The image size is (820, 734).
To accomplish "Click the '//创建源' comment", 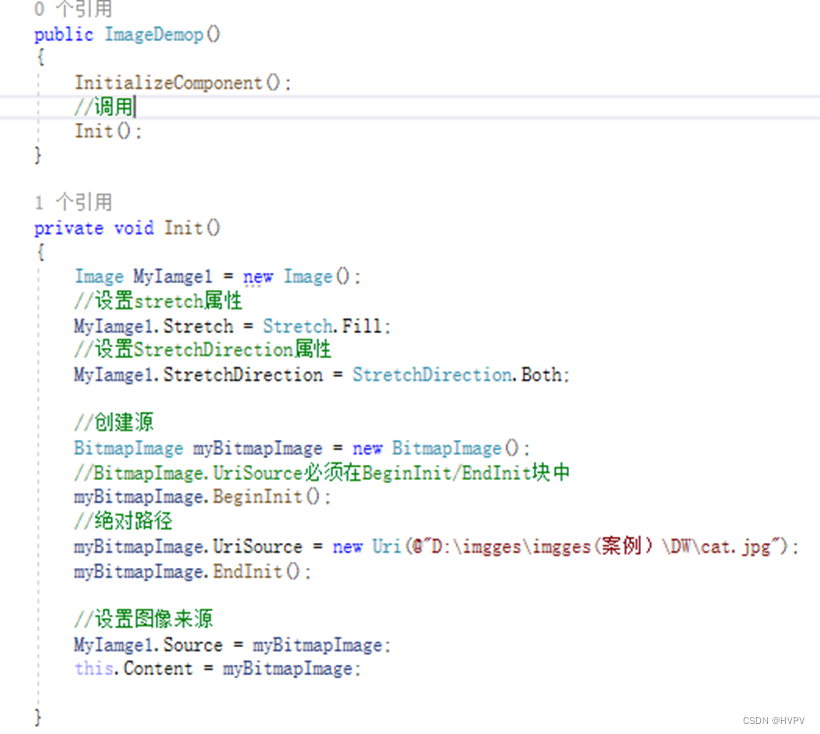I will click(x=113, y=422).
